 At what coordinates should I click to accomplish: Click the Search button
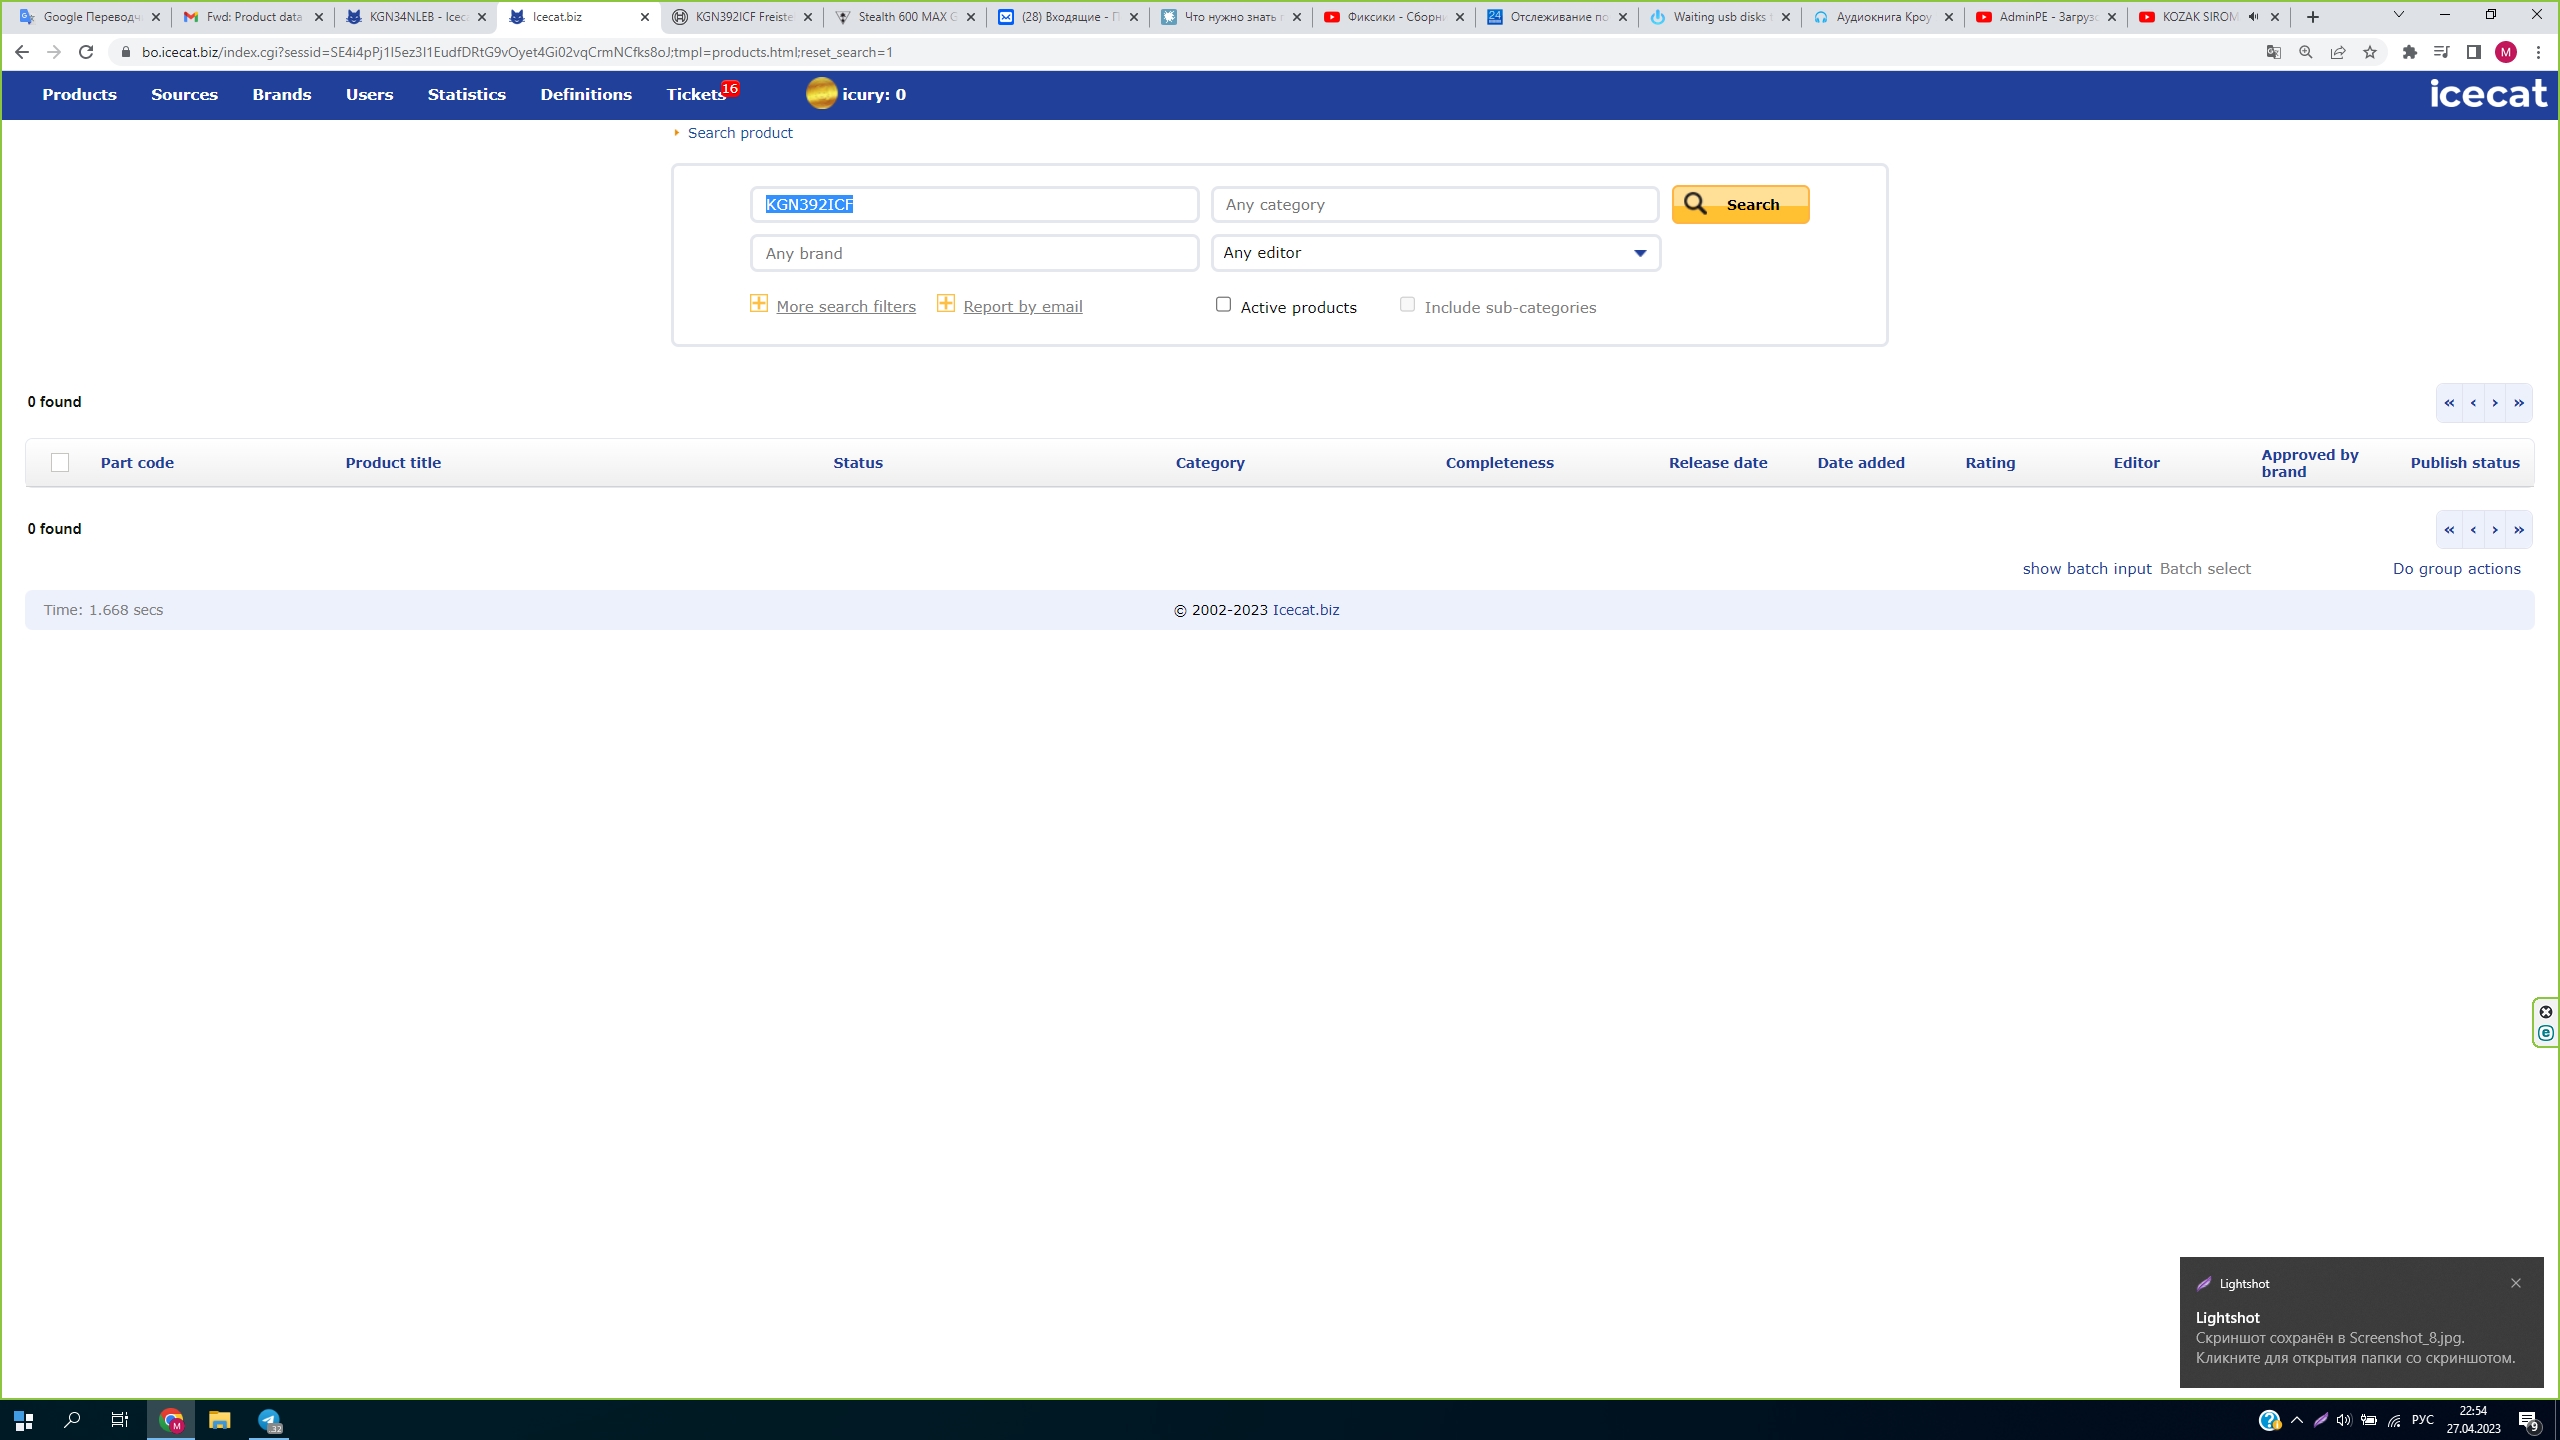tap(1739, 204)
